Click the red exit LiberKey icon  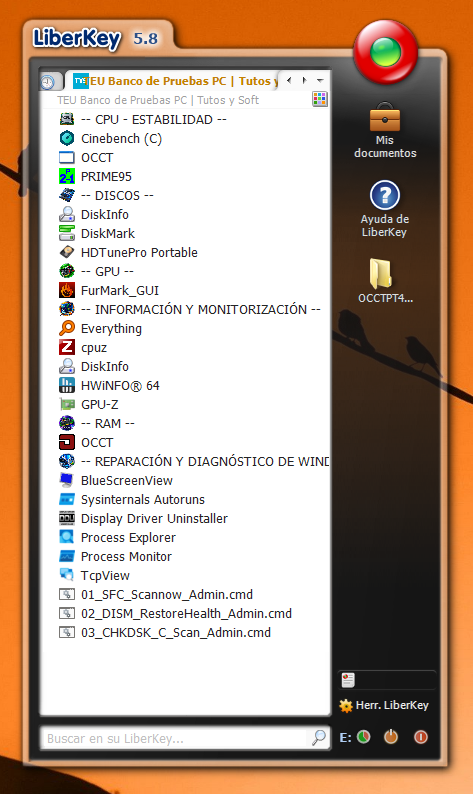[421, 737]
